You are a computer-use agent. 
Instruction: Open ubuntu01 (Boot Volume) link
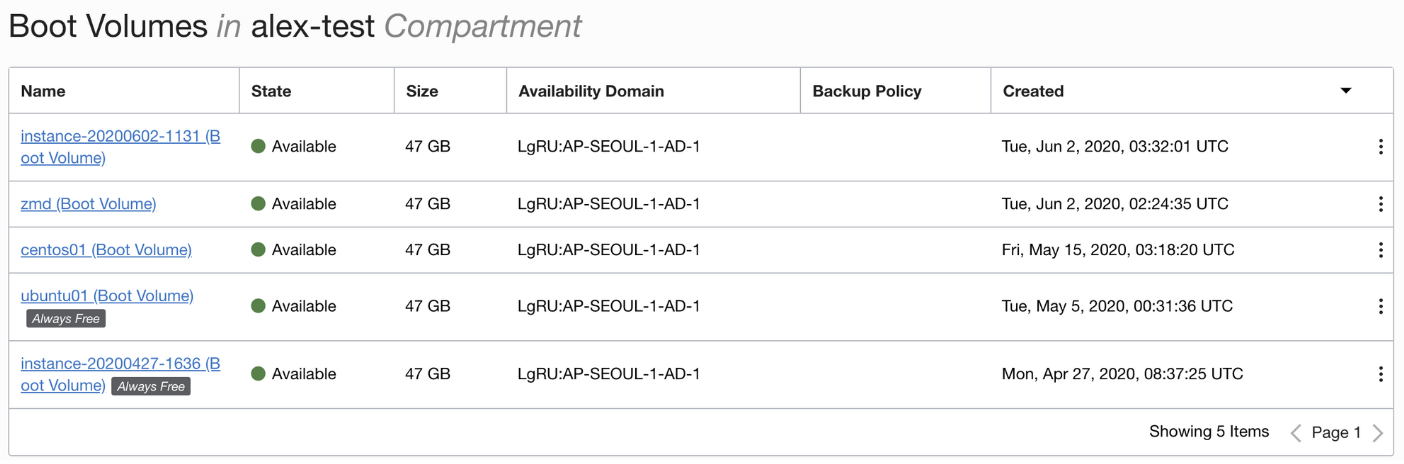click(107, 296)
